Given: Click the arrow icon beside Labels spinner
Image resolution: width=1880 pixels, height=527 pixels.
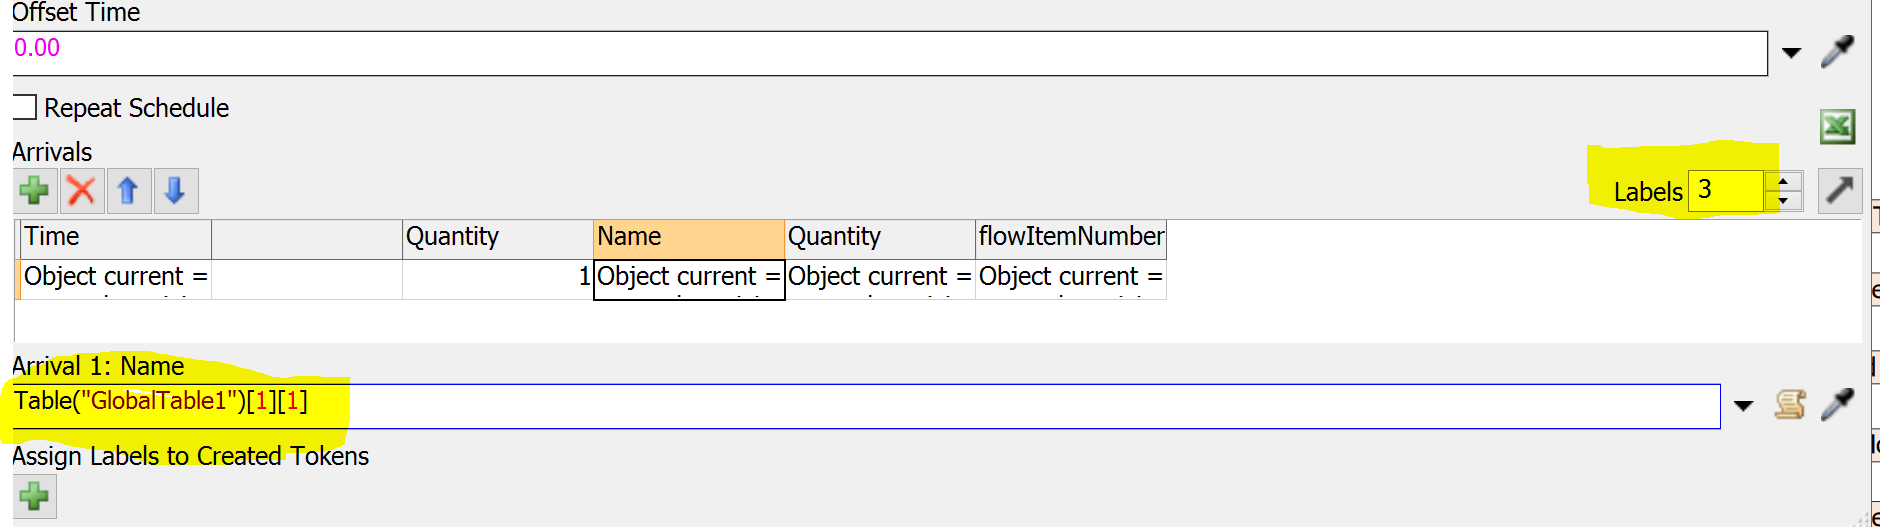Looking at the screenshot, I should pos(1839,190).
